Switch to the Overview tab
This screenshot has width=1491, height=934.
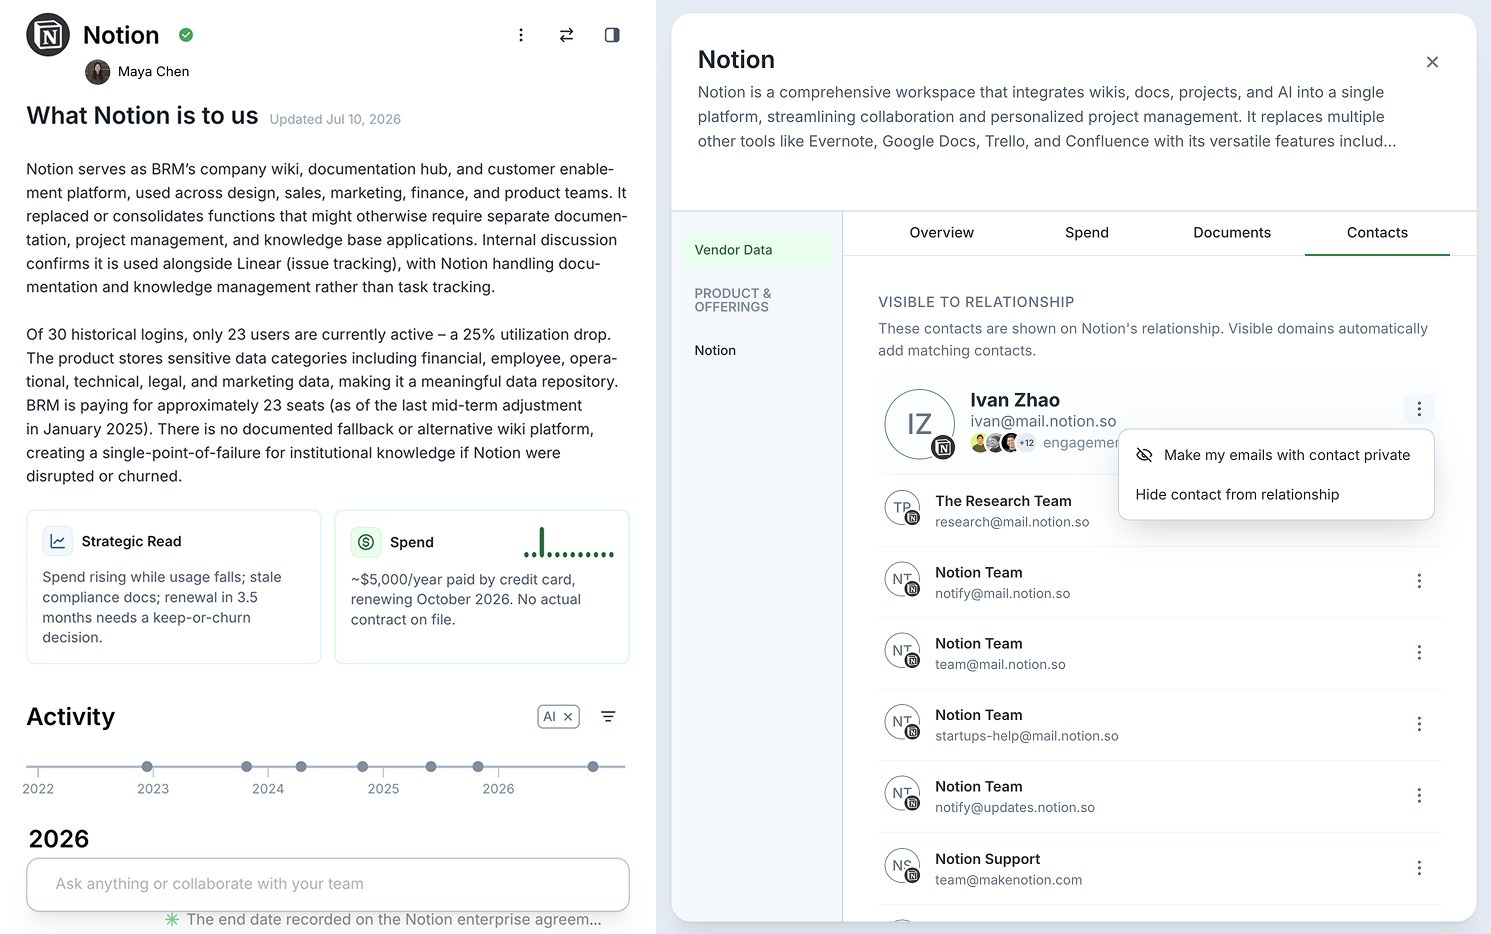pyautogui.click(x=942, y=233)
